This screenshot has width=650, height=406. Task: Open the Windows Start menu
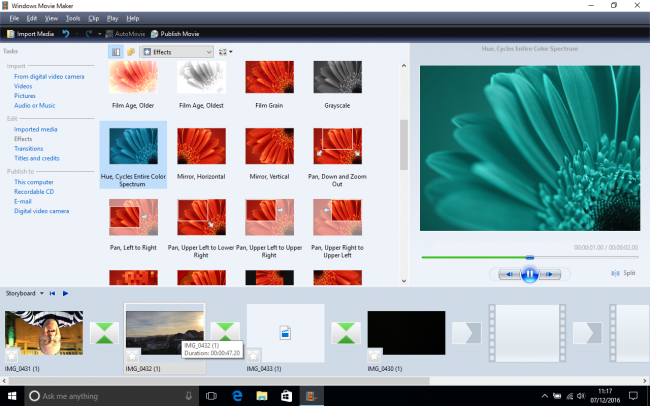tap(12, 396)
